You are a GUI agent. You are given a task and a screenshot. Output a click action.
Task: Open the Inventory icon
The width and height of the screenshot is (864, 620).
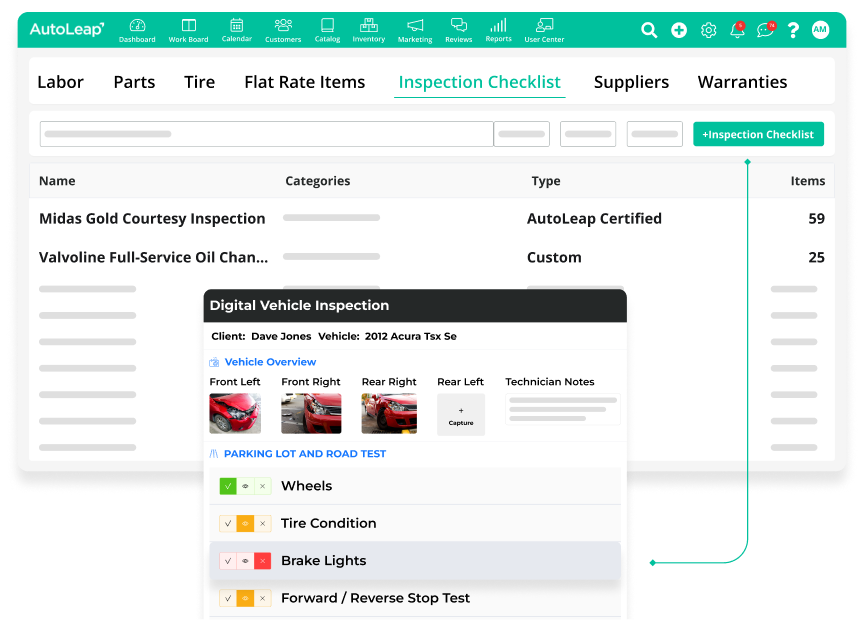tap(368, 27)
